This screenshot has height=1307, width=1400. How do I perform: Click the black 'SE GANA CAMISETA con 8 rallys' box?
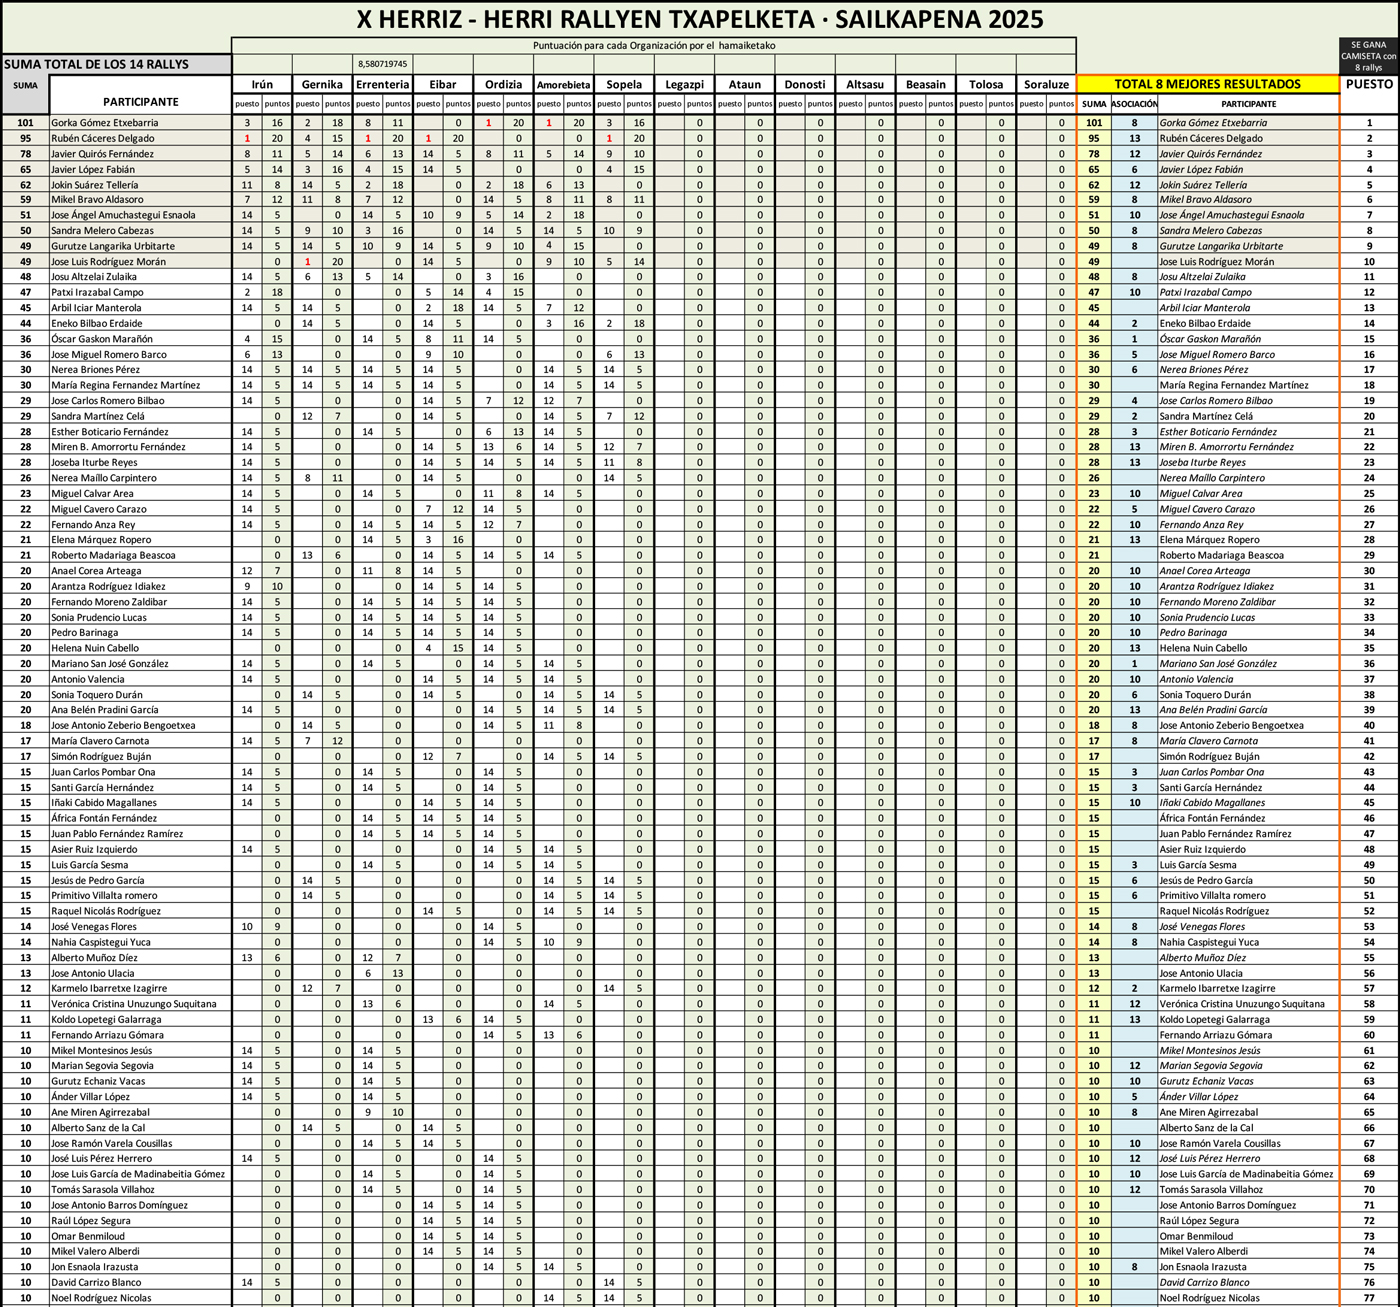[x=1369, y=56]
